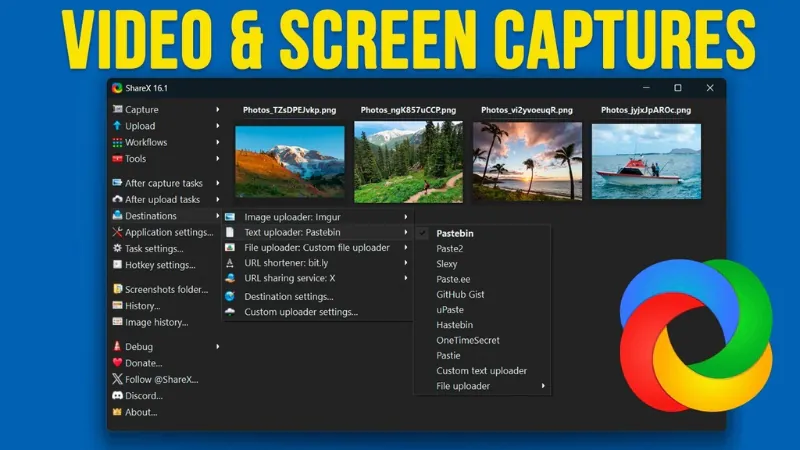
Task: Click the Image uploader icon in submenu
Action: coord(230,217)
